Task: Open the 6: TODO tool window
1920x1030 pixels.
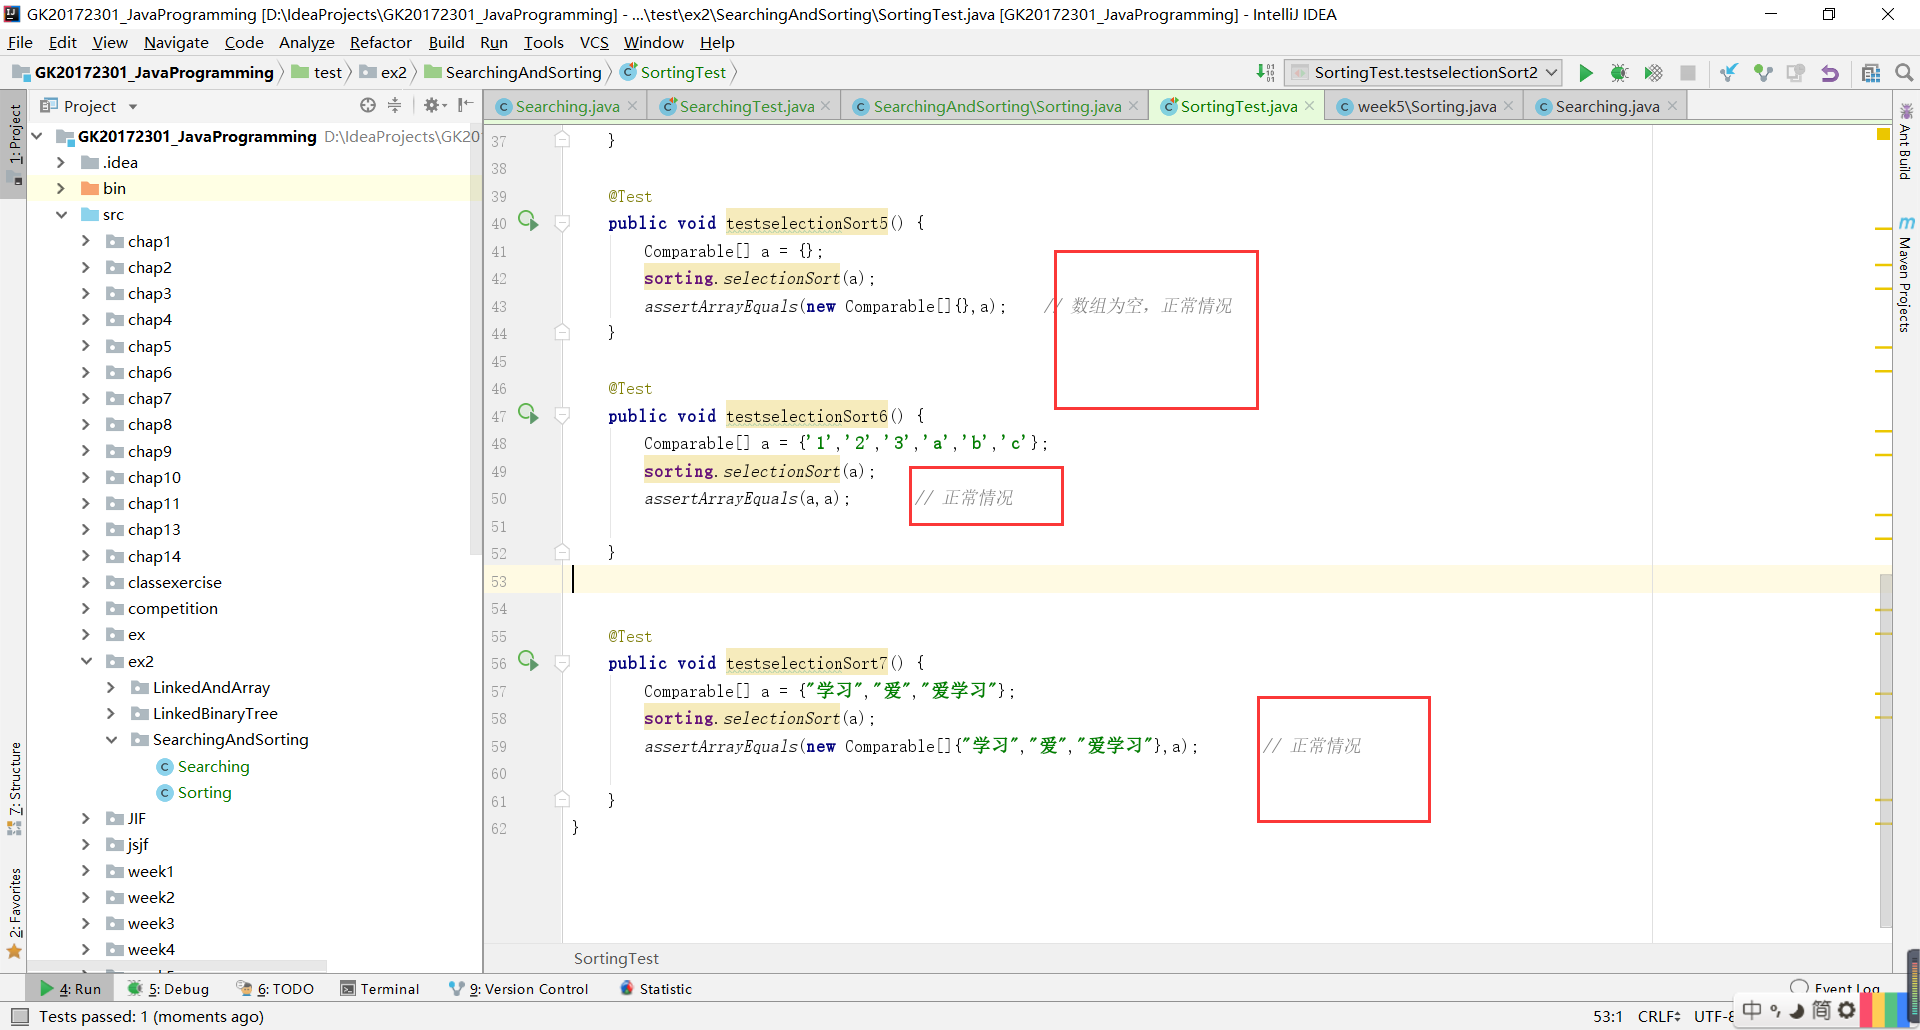Action: pyautogui.click(x=275, y=988)
